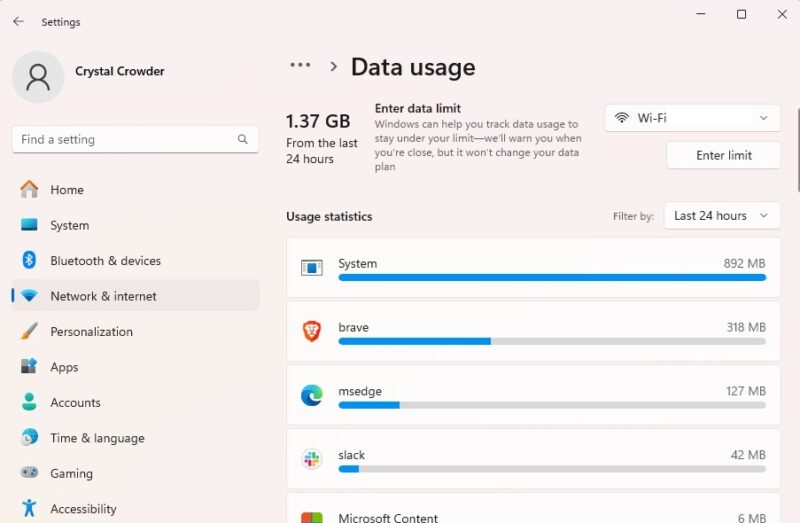Click the search magnifier icon
This screenshot has width=800, height=523.
coord(243,140)
